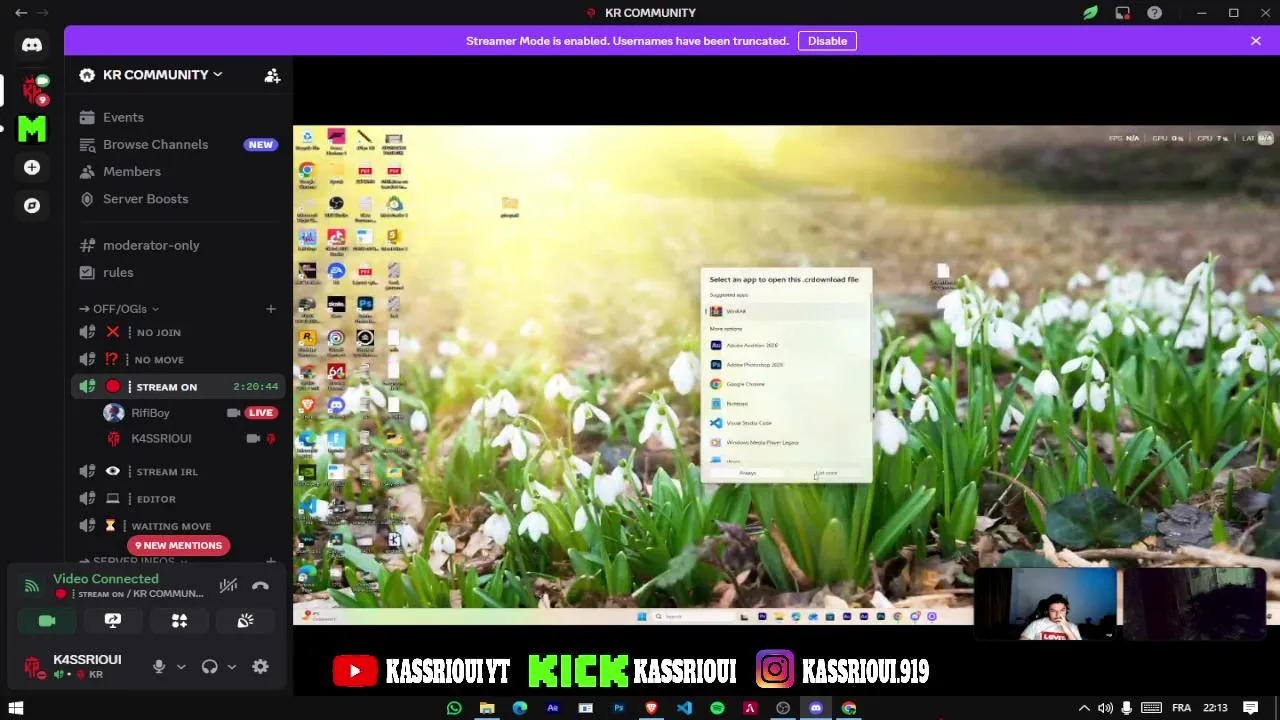The image size is (1280, 720).
Task: Toggle screen sharing button
Action: (x=113, y=621)
